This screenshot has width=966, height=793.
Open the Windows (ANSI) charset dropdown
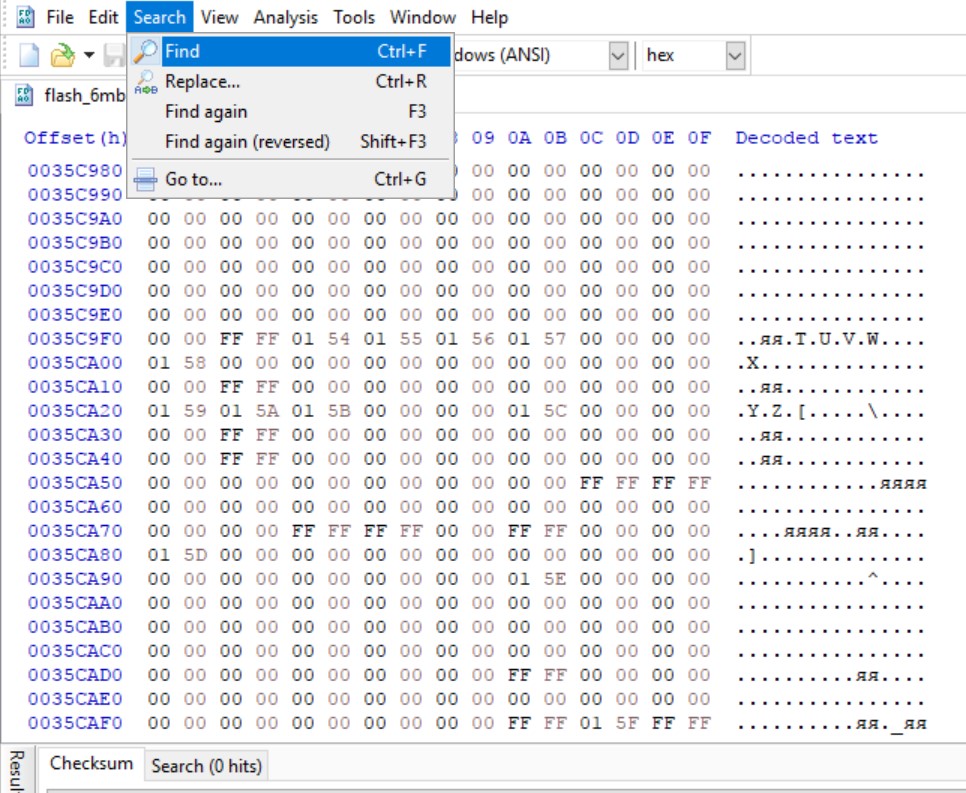click(618, 56)
